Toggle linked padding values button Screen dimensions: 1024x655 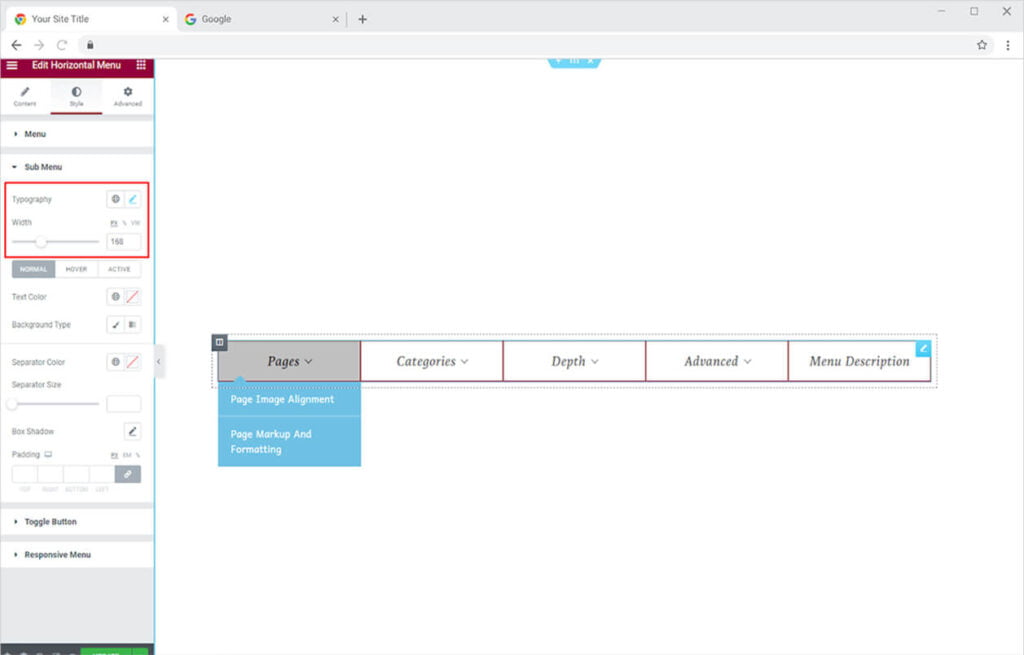pyautogui.click(x=127, y=474)
